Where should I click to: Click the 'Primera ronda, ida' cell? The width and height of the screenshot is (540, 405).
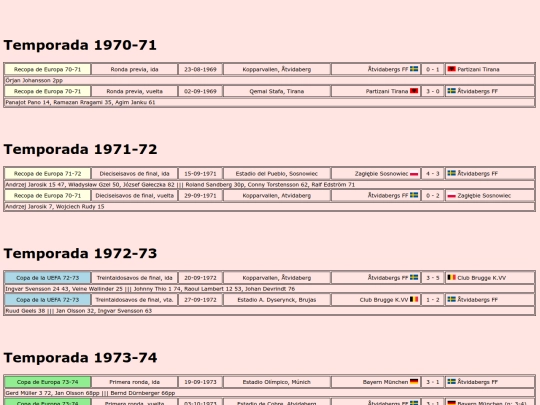[134, 382]
